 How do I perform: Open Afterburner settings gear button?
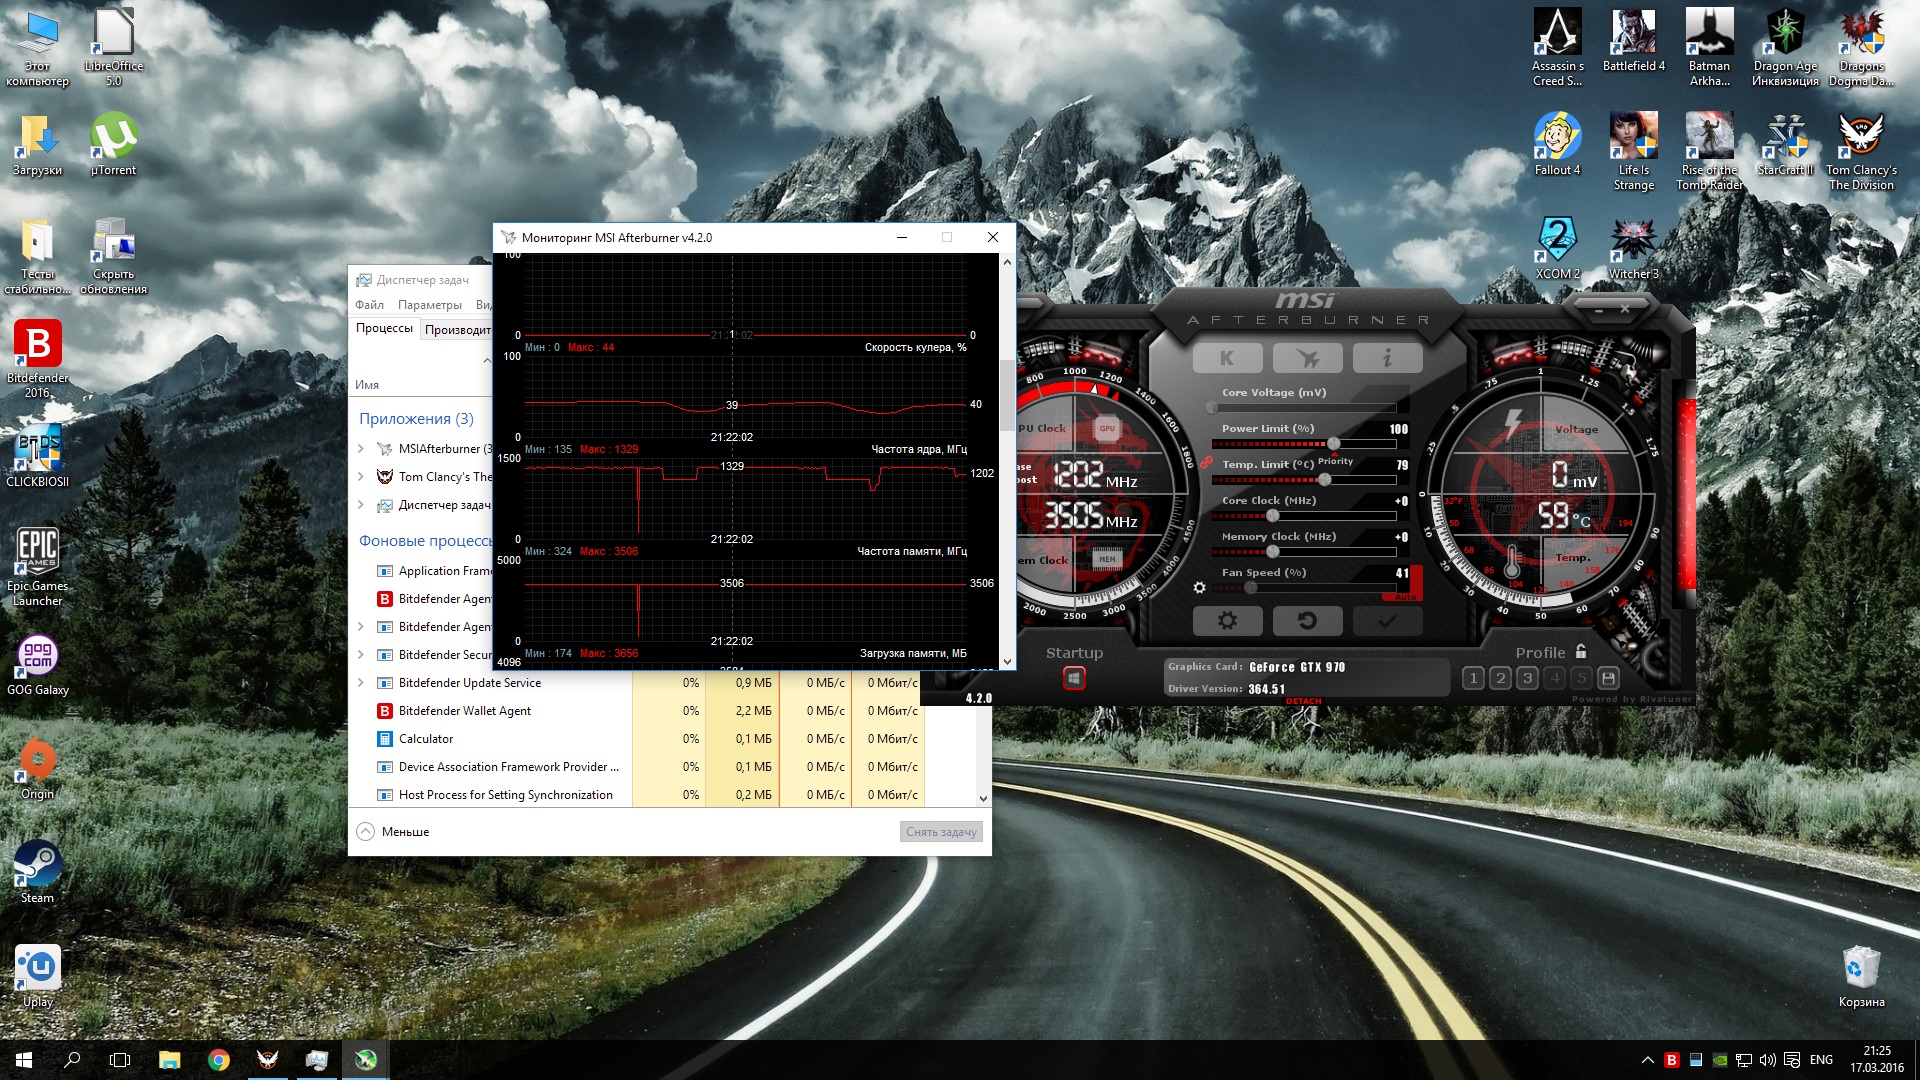[x=1227, y=621]
